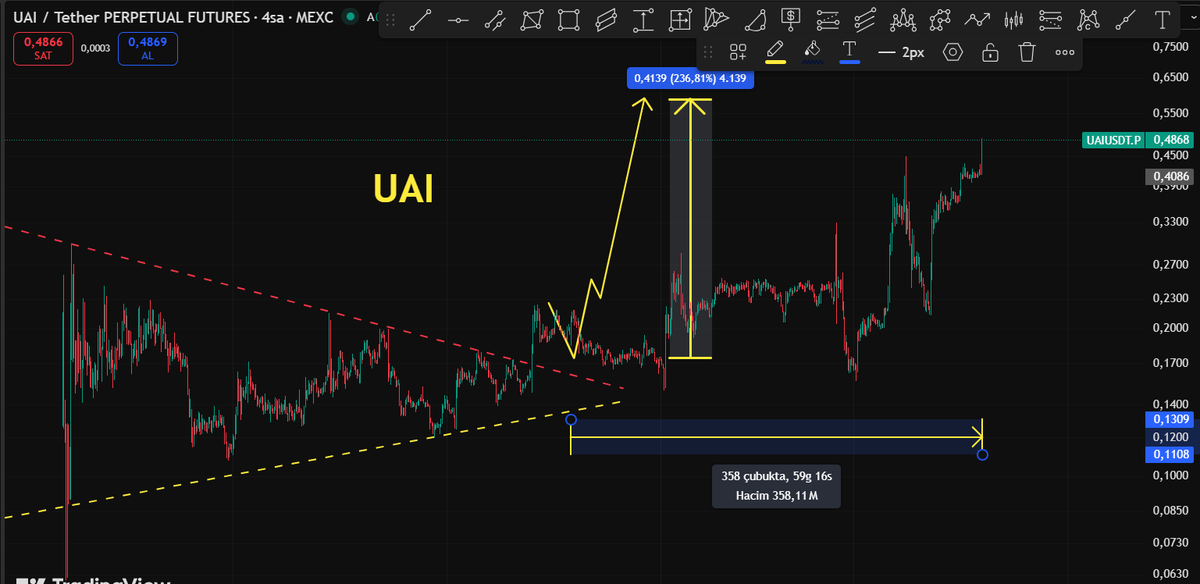Click the 0,2000 price axis label
This screenshot has height=584, width=1200.
click(1170, 328)
